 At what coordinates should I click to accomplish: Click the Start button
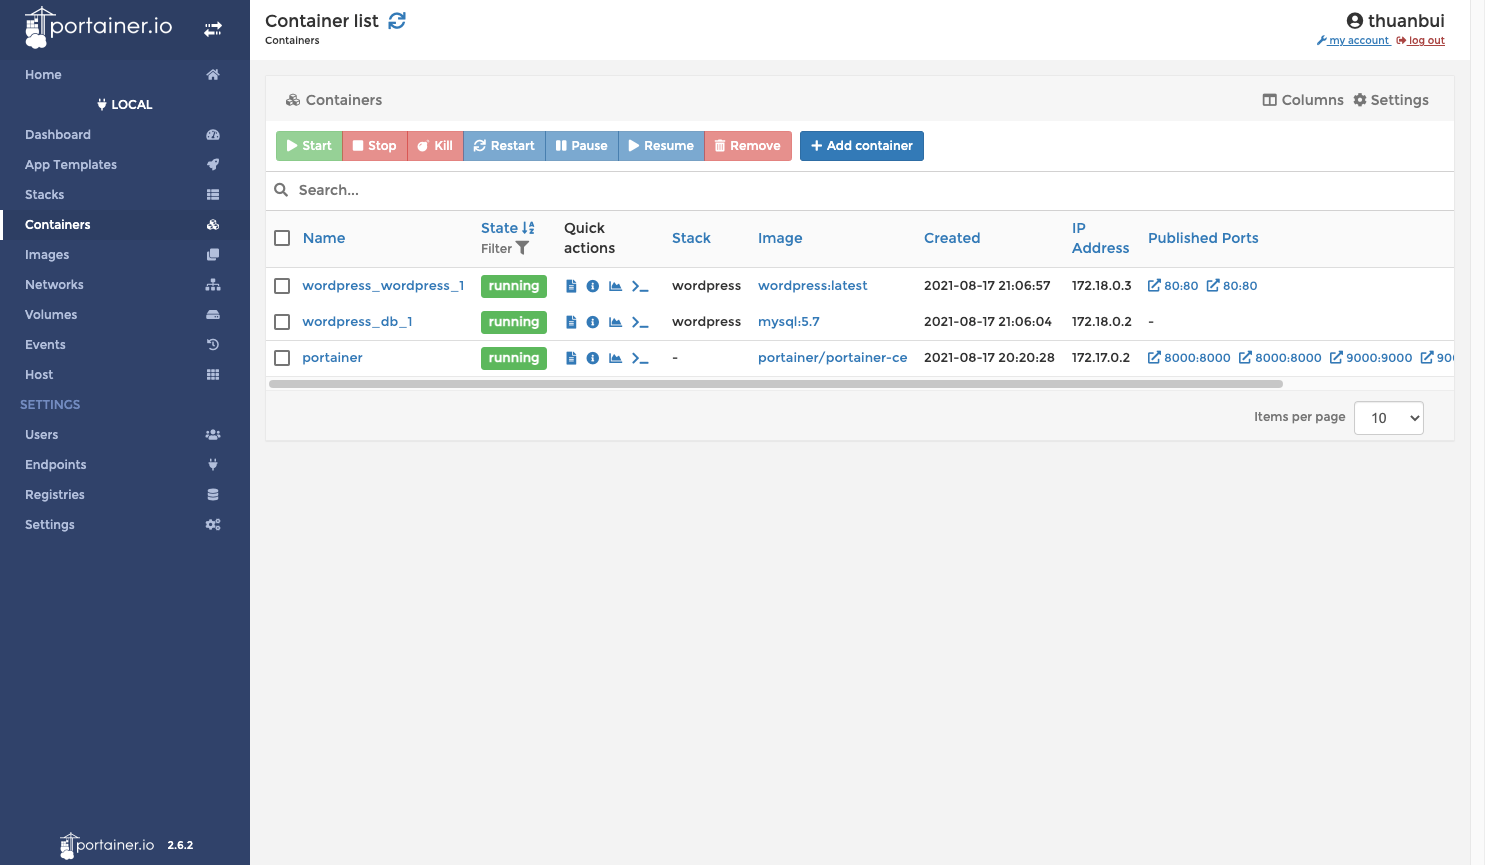click(x=309, y=146)
